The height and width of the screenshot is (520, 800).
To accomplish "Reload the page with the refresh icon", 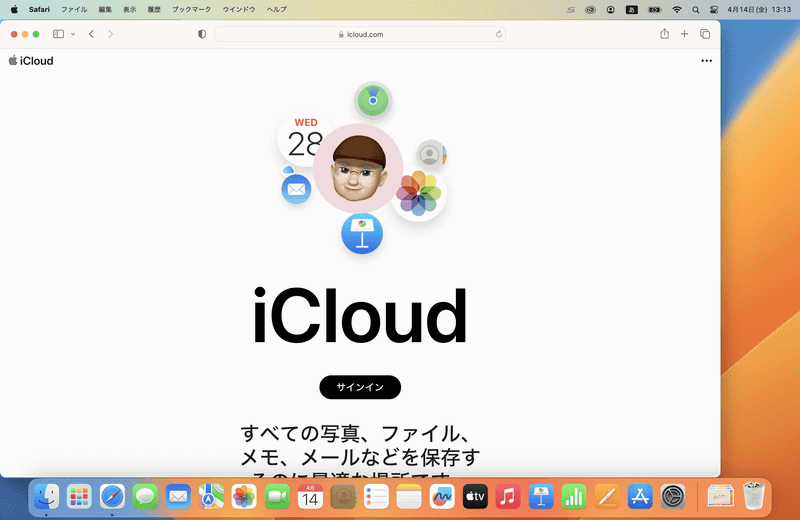I will [498, 34].
